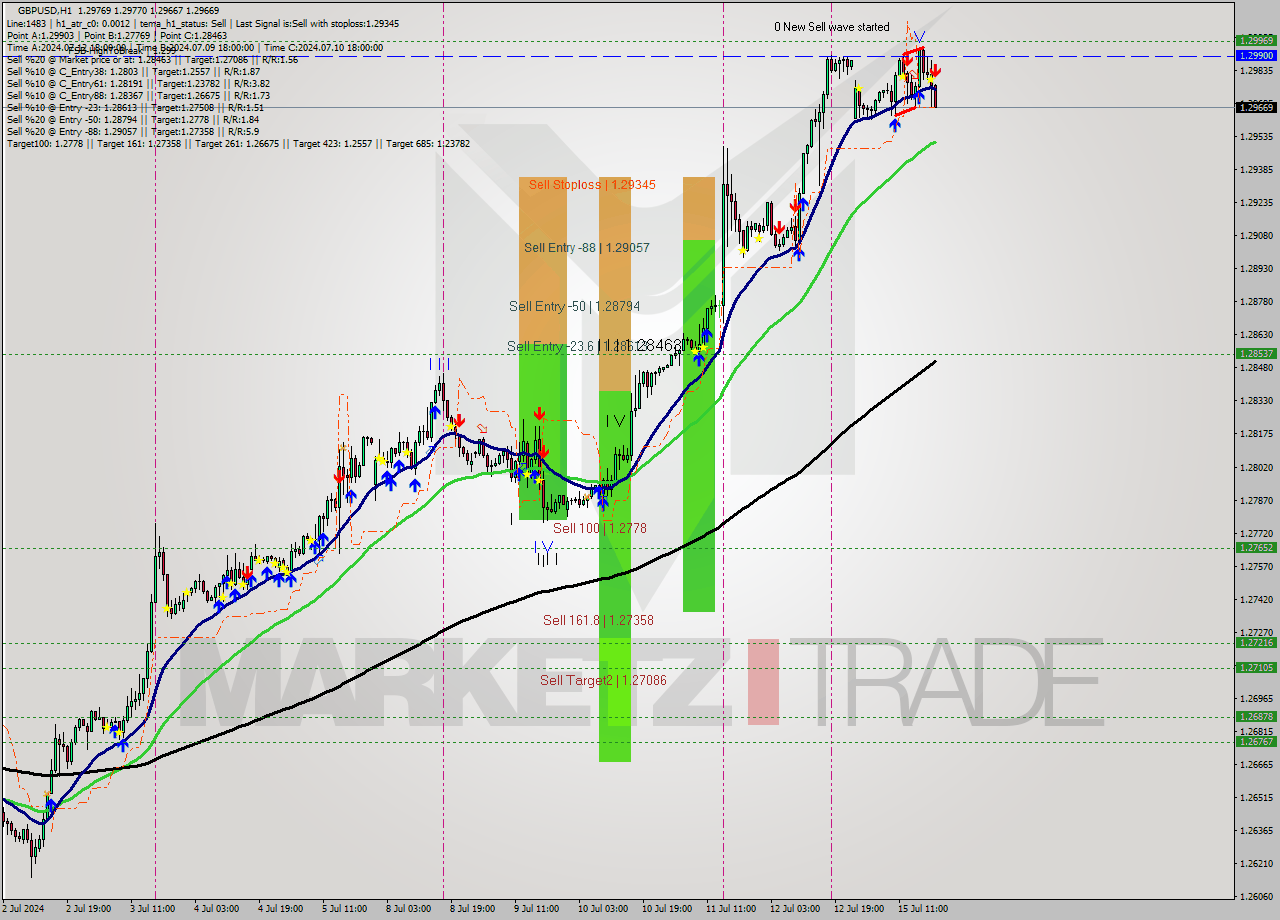Click the 'Sell Entry -50 | 1.28794' label
This screenshot has width=1280, height=920.
[x=572, y=306]
